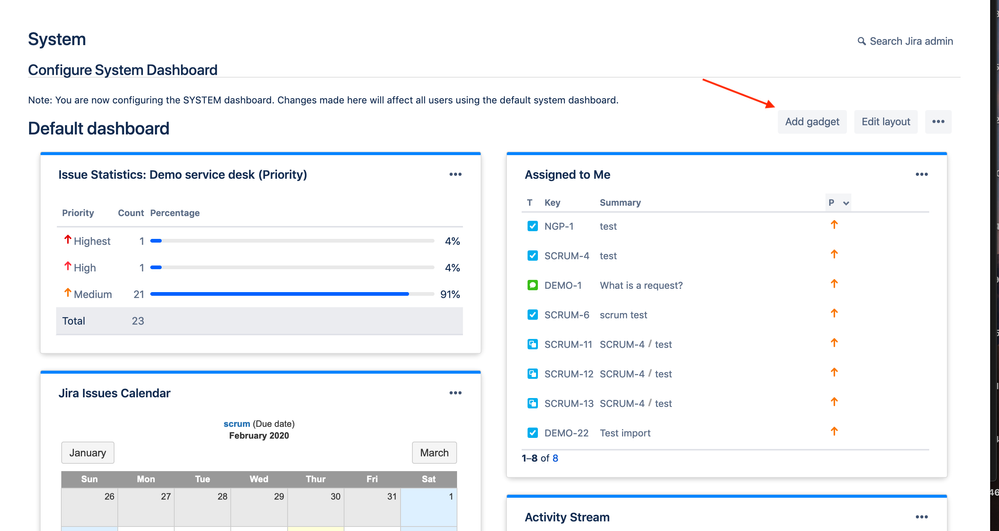Screen dimensions: 999x531
Task: Click the Jira Issues Calendar gadget title
Action: 115,393
